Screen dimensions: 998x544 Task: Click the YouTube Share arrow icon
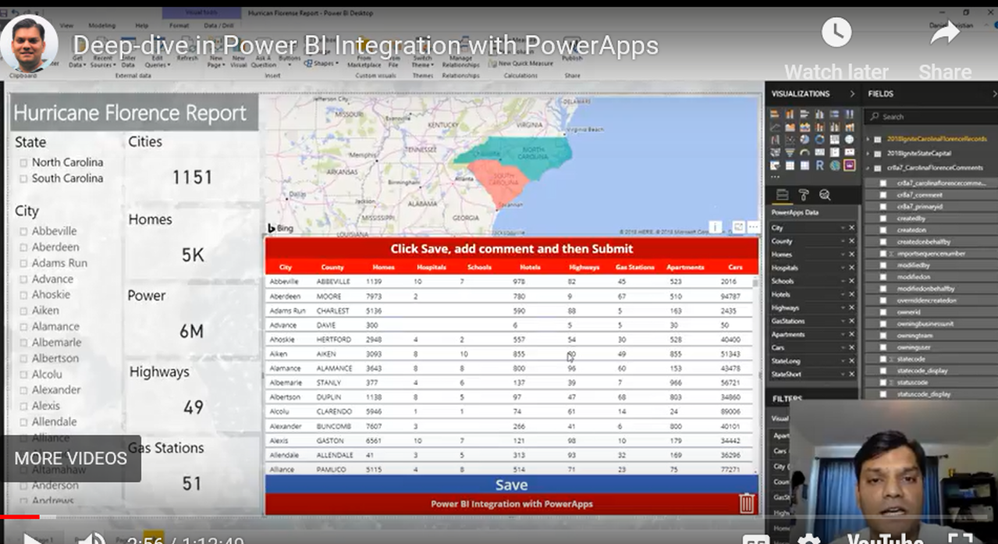click(945, 32)
